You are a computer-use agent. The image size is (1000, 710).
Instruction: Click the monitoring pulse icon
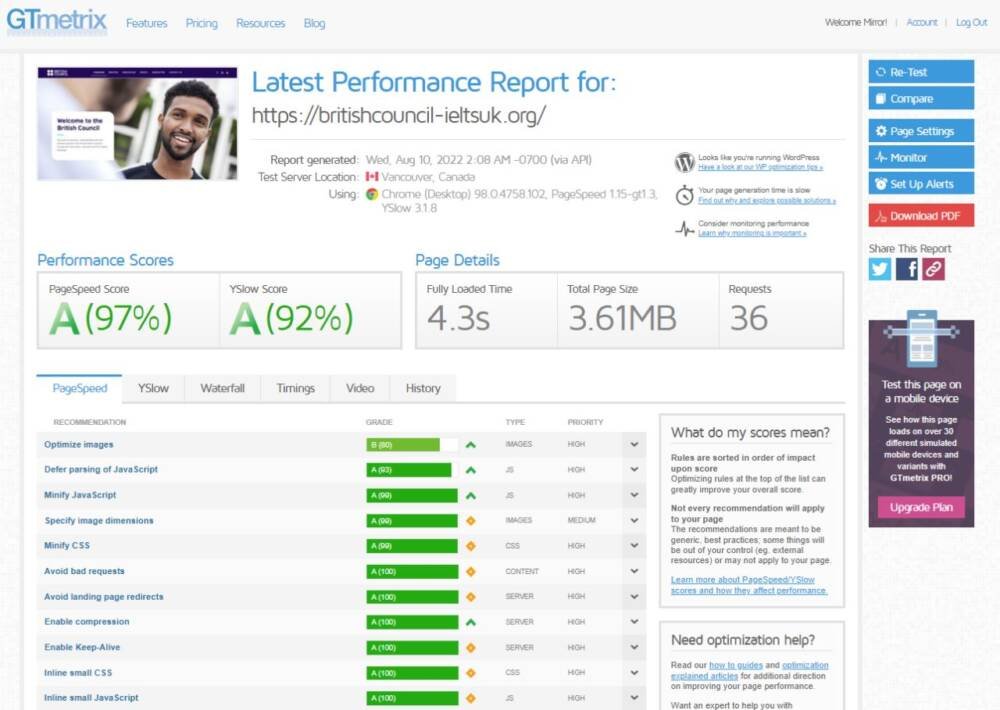684,229
